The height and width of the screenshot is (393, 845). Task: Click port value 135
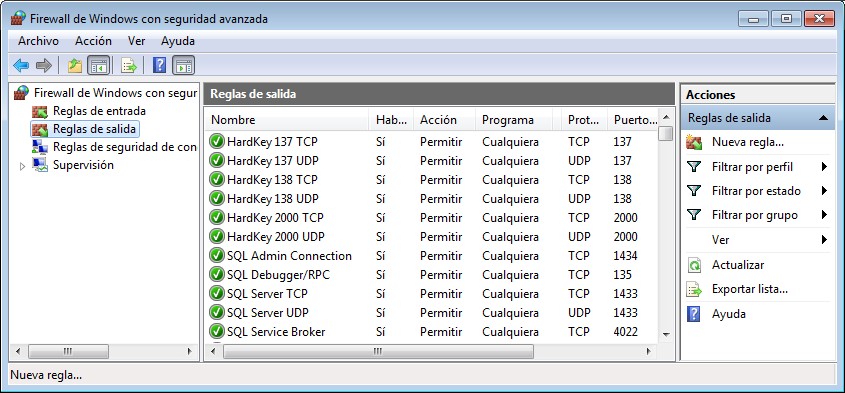[622, 275]
